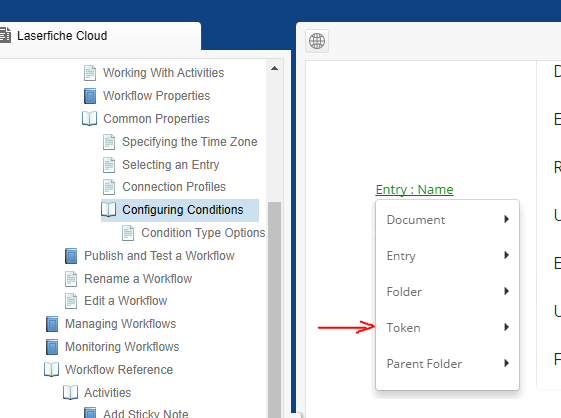Expand the Folder submenu arrow

coord(506,291)
